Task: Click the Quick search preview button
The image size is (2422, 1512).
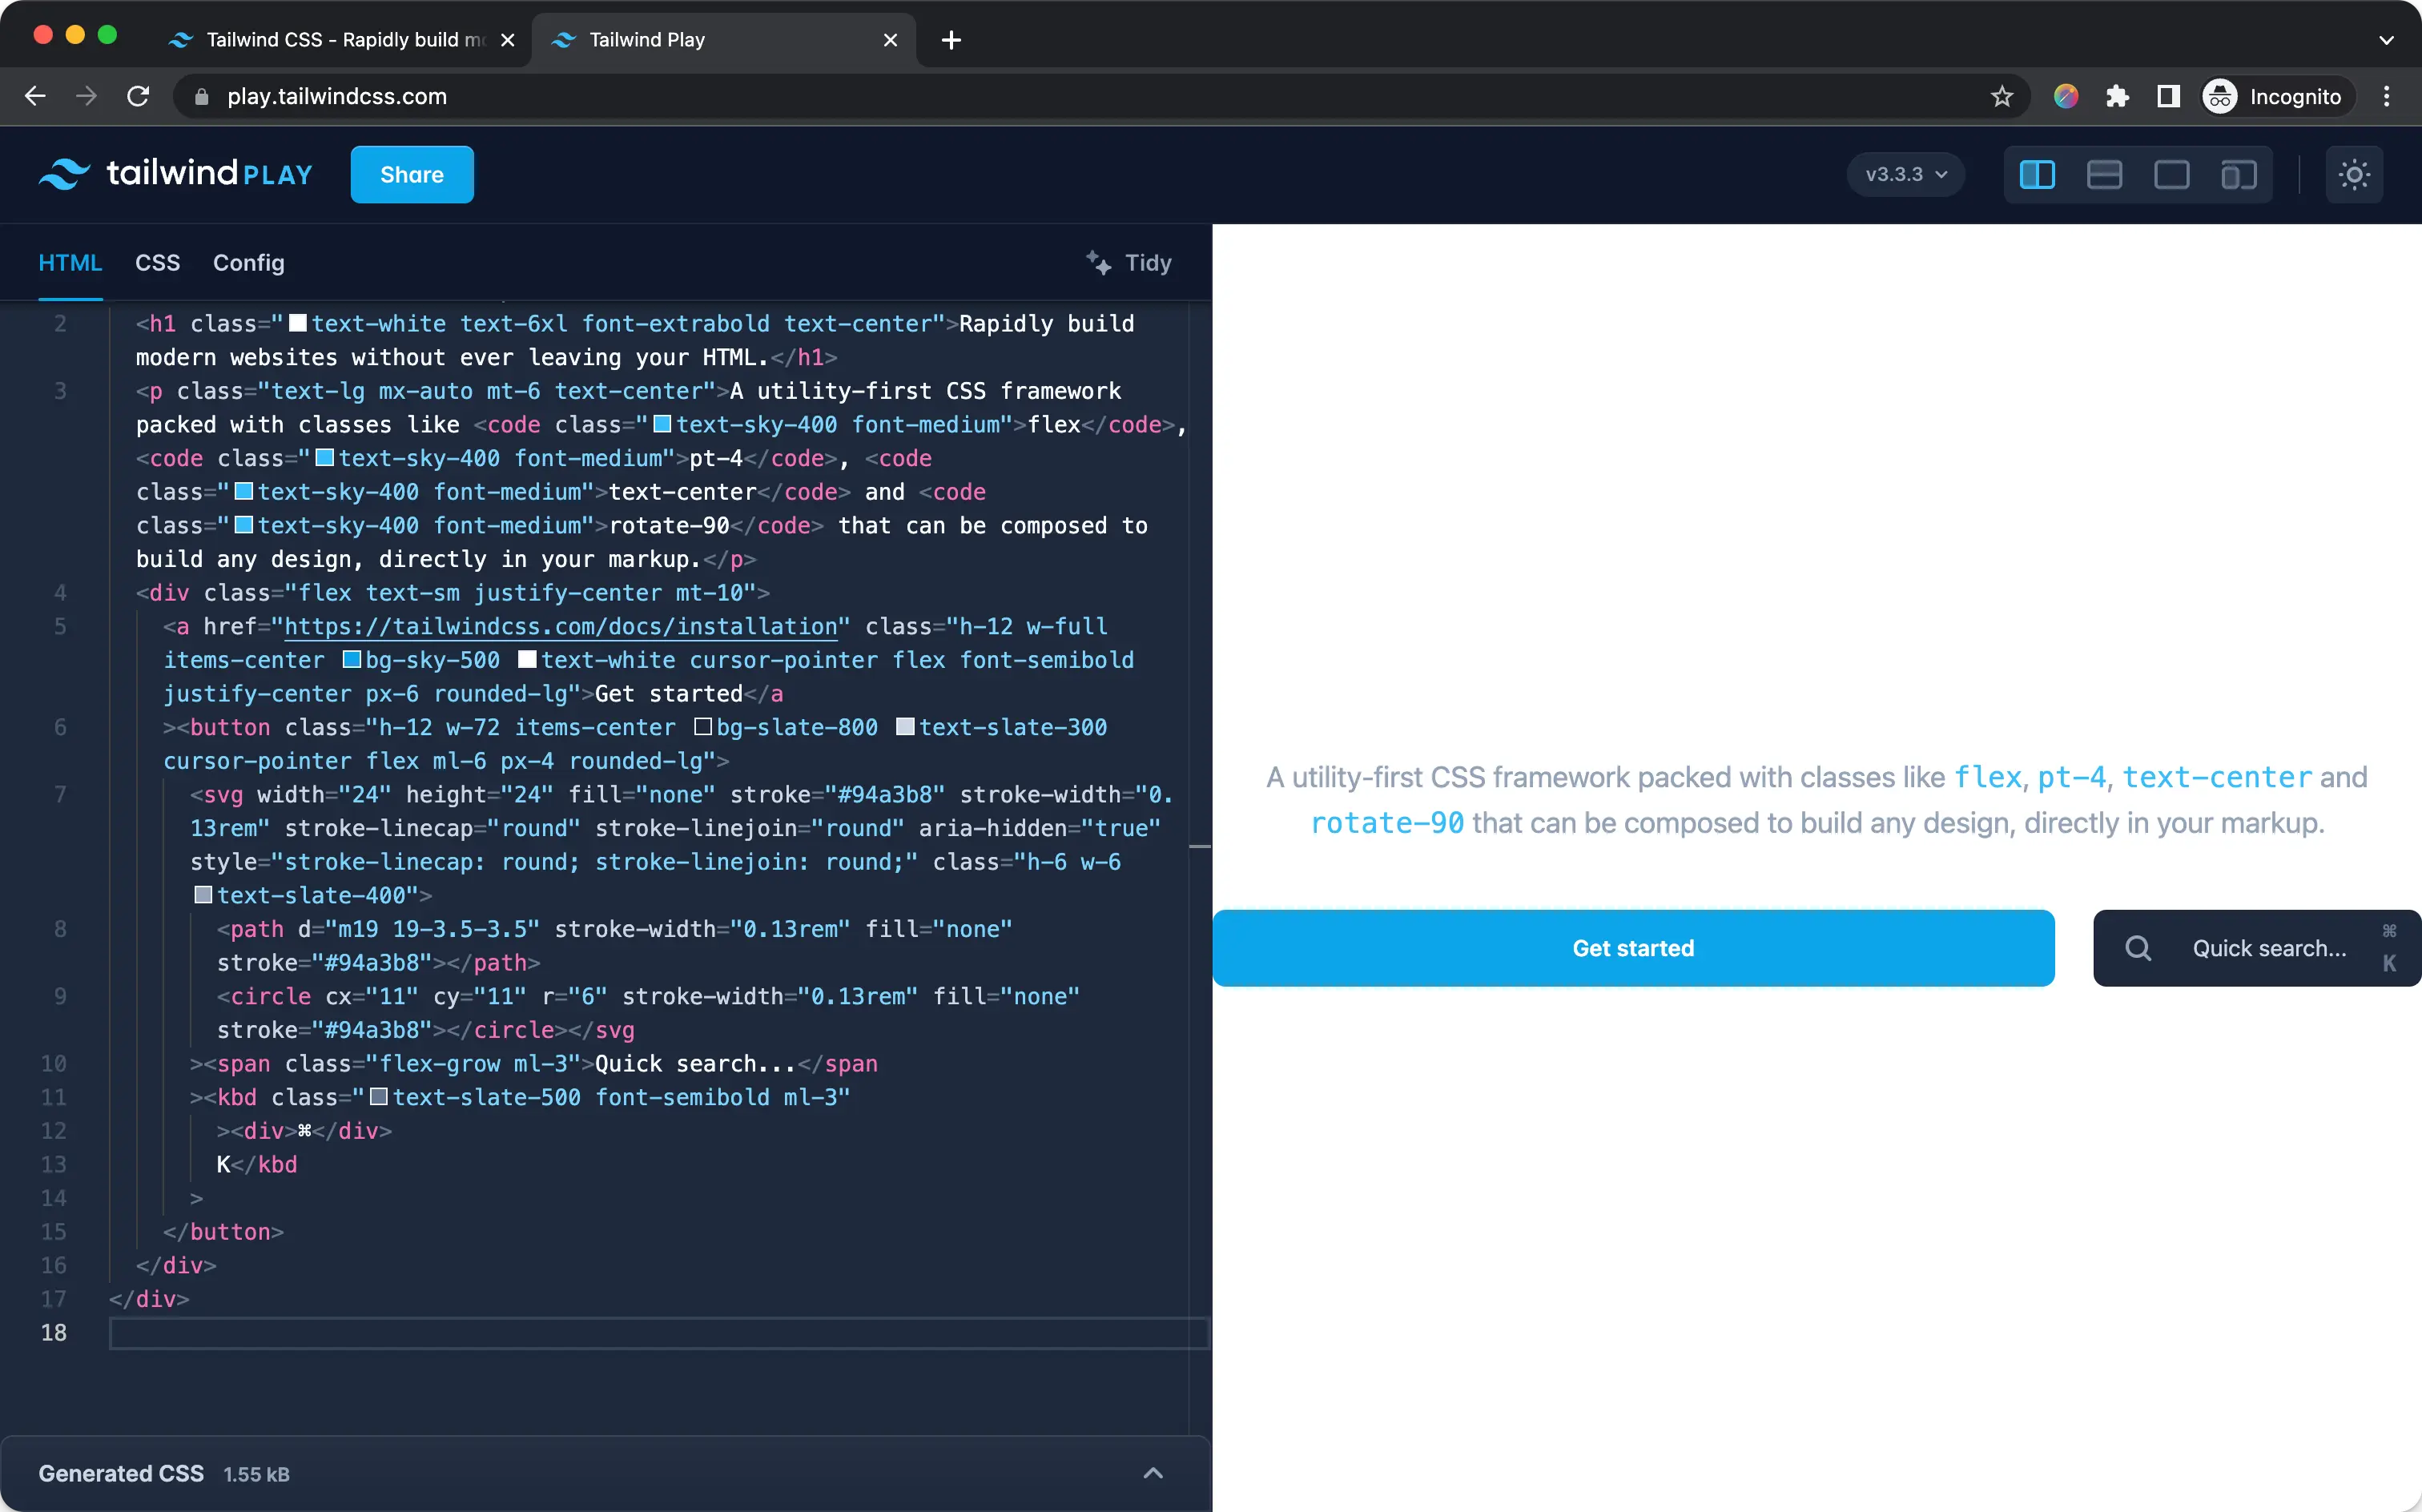Action: (2257, 948)
